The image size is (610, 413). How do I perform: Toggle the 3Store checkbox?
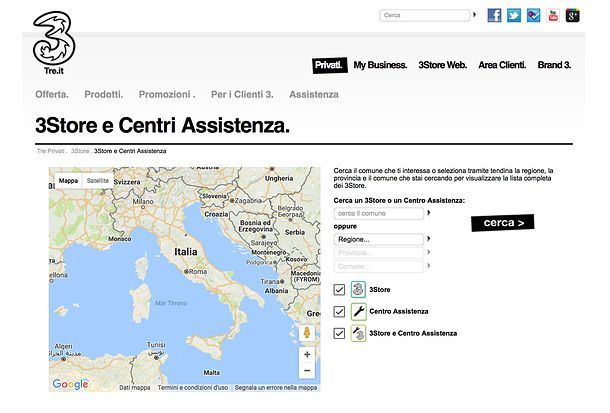pos(339,290)
